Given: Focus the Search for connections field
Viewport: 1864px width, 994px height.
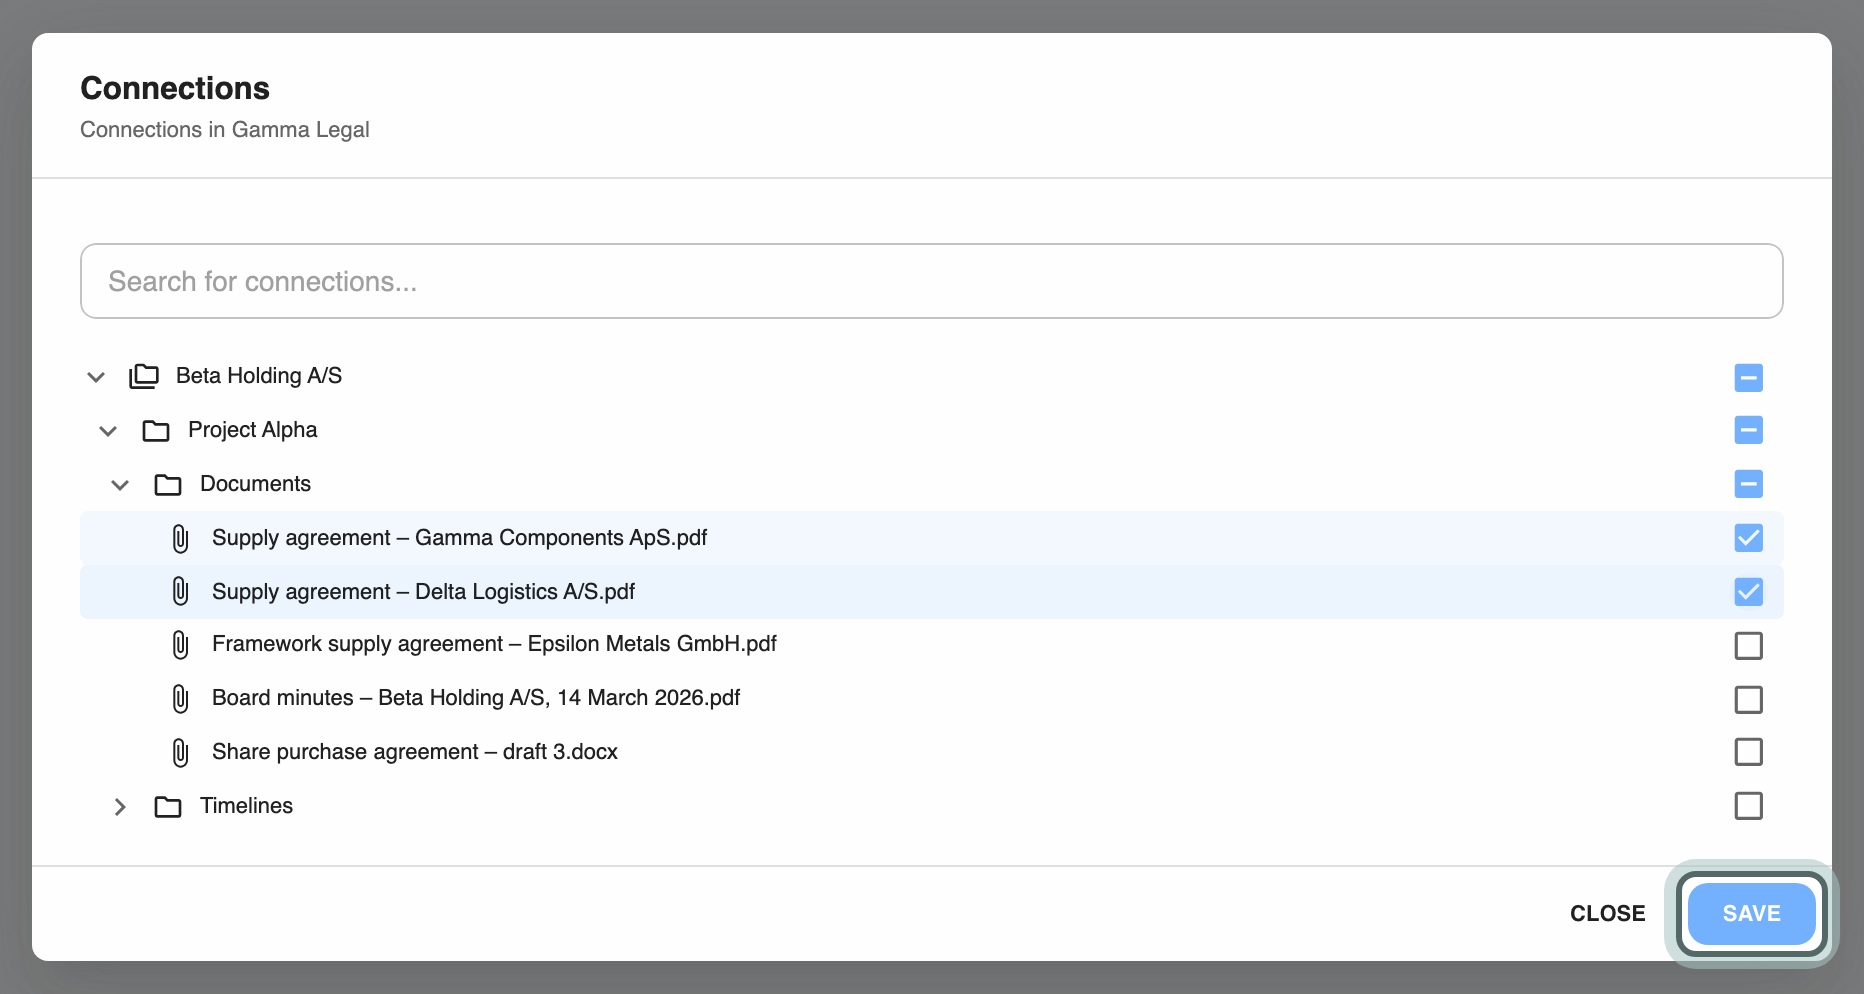Looking at the screenshot, I should coord(932,281).
